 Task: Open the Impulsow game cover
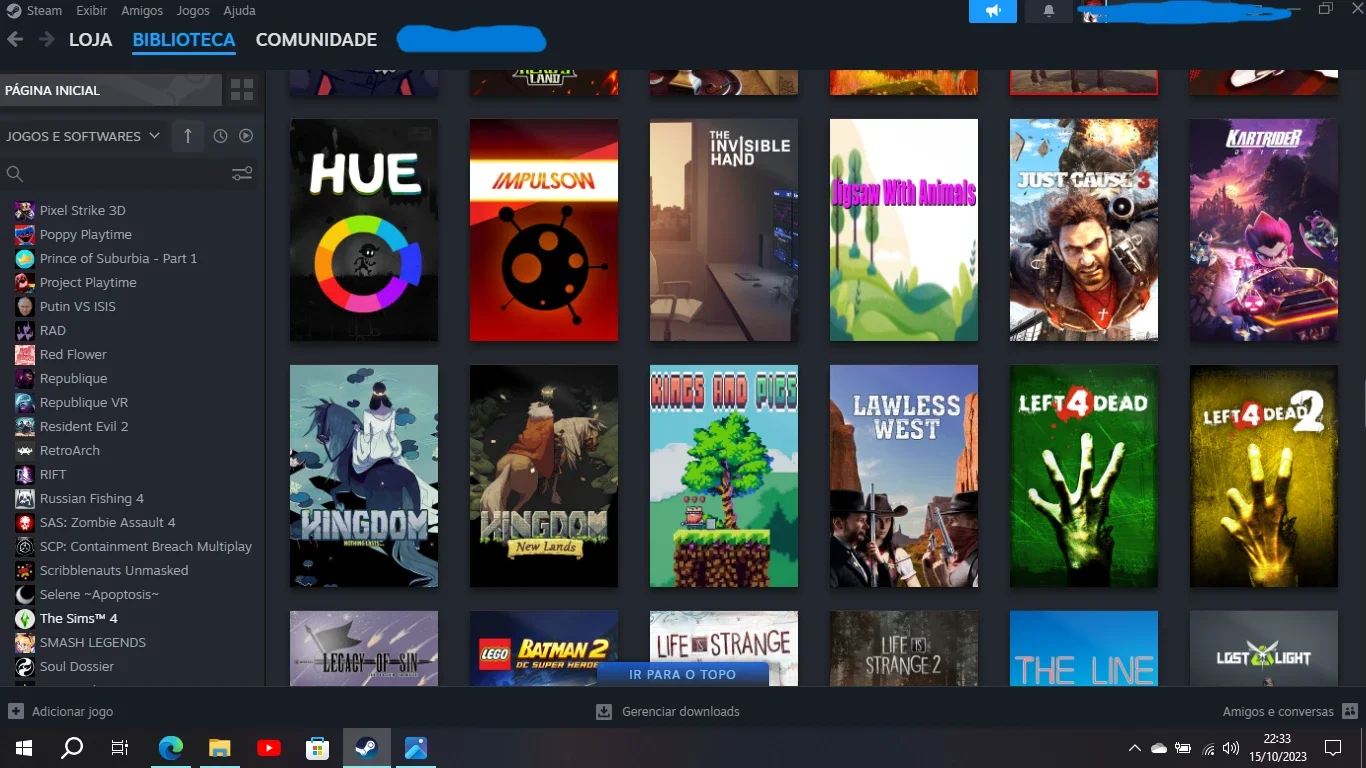coord(544,230)
